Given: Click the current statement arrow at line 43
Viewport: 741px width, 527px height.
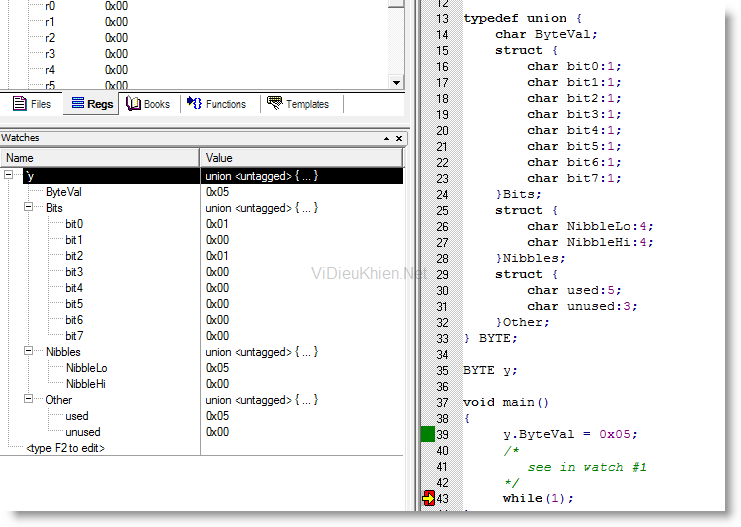Looking at the screenshot, I should point(429,498).
